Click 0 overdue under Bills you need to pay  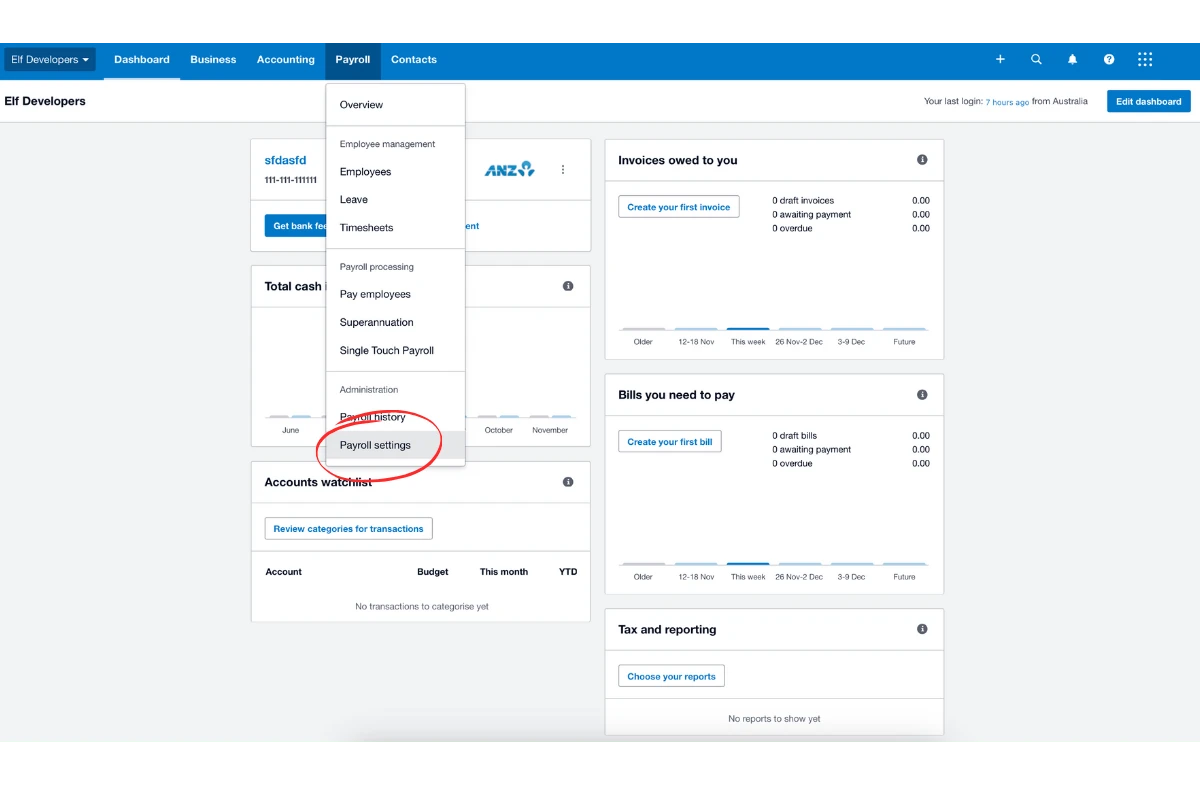[x=792, y=464]
